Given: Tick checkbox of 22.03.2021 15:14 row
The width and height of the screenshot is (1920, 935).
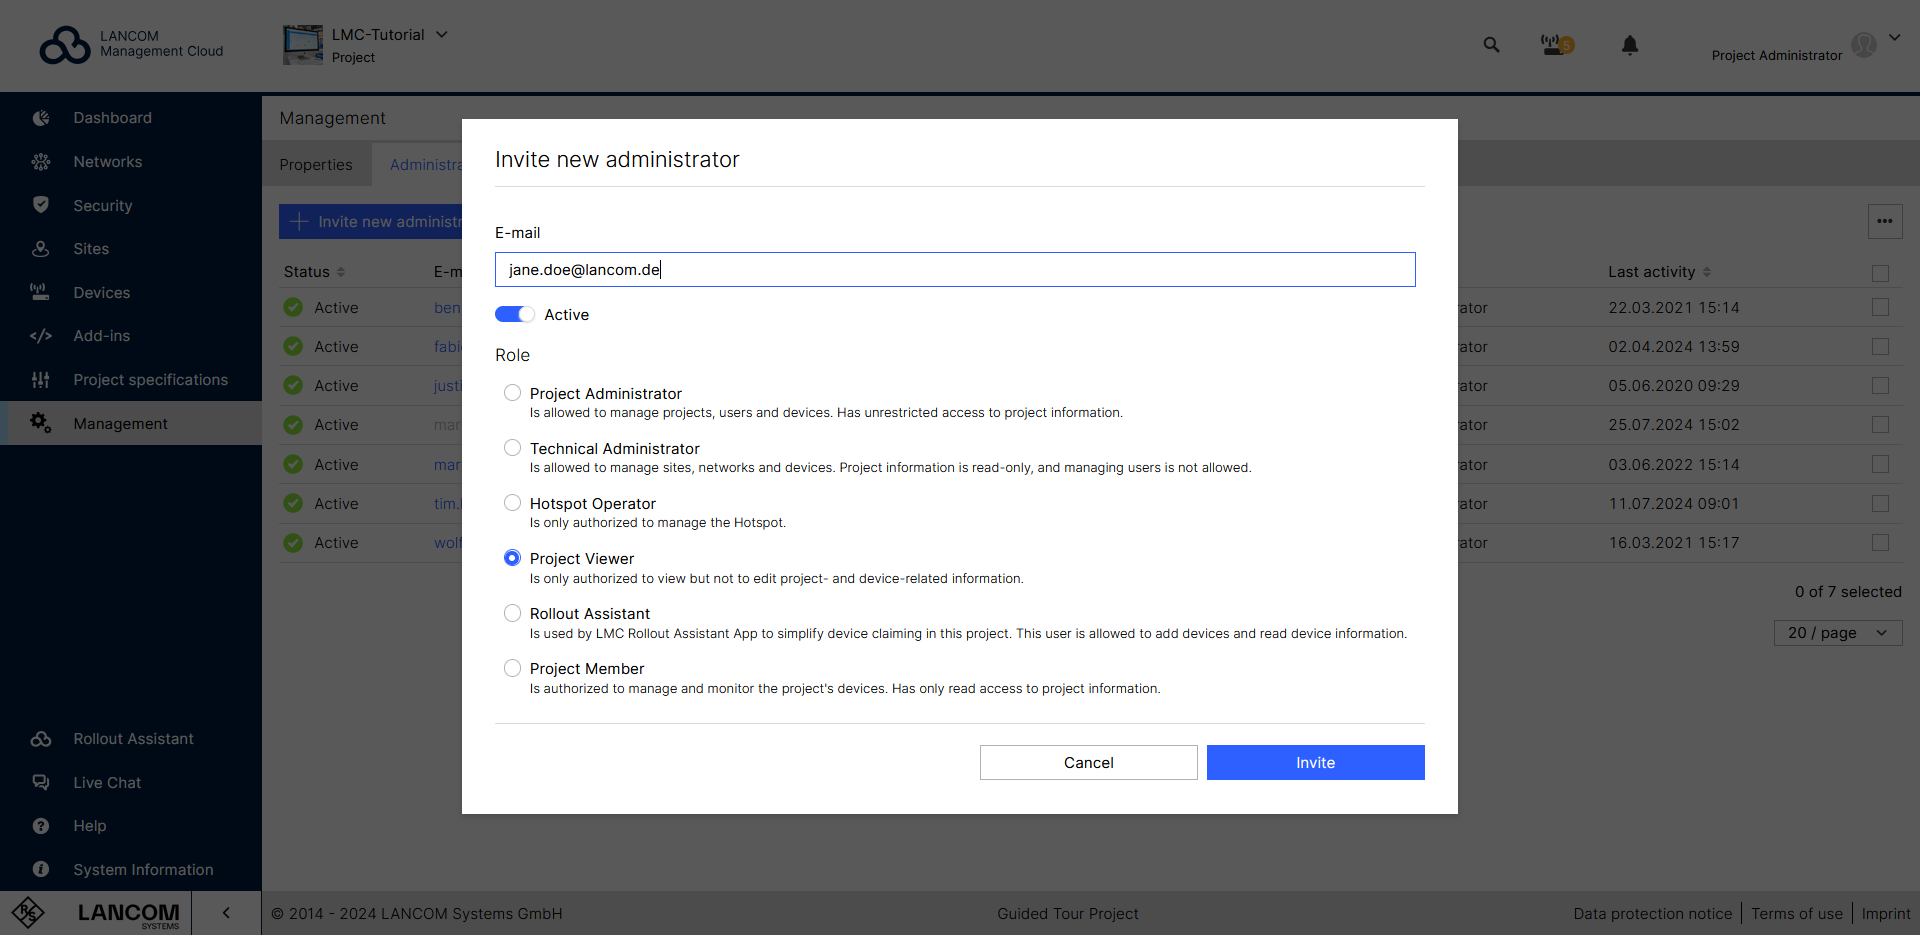Looking at the screenshot, I should click(1880, 307).
